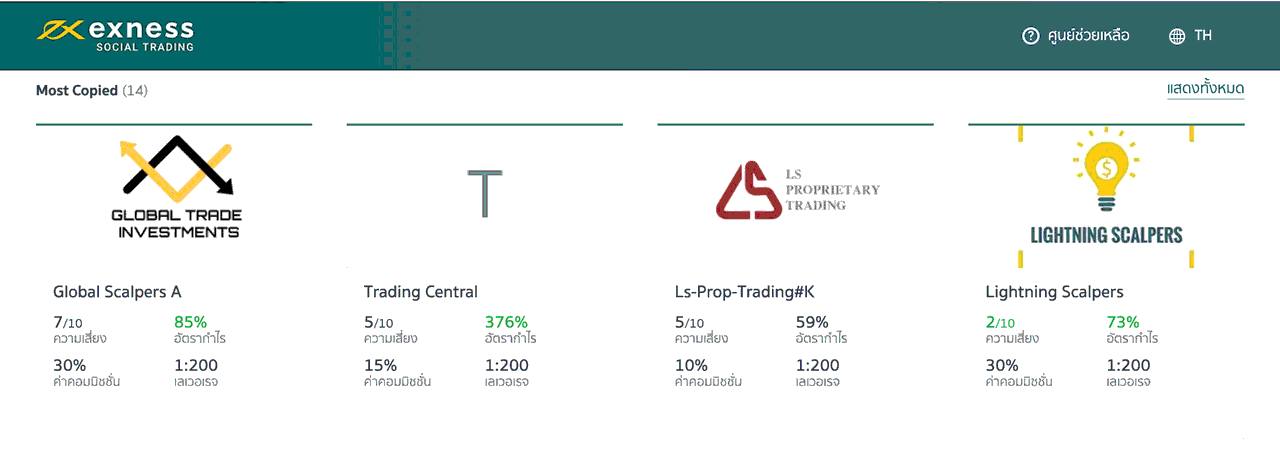Click แสดงทั้งหมด to show all strategies
This screenshot has width=1280, height=457.
pos(1205,89)
